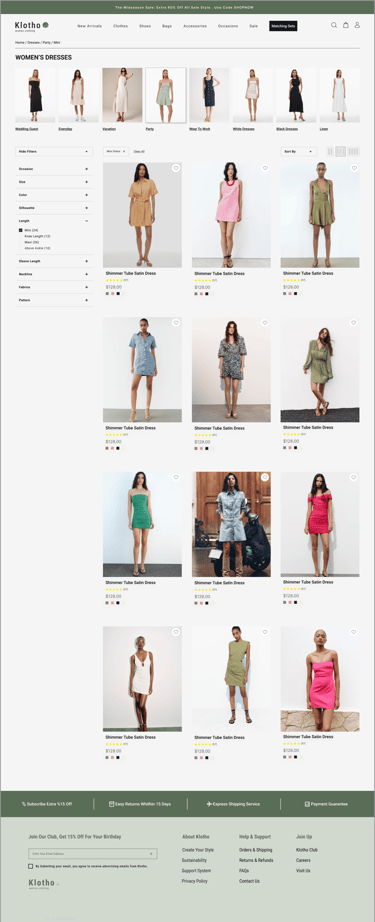This screenshot has height=922, width=375.
Task: Open the New Arrivals menu
Action: click(89, 26)
